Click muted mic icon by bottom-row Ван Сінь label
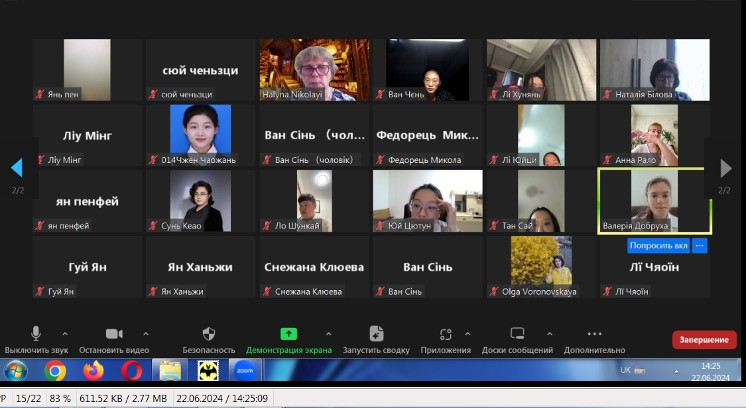 coord(380,291)
